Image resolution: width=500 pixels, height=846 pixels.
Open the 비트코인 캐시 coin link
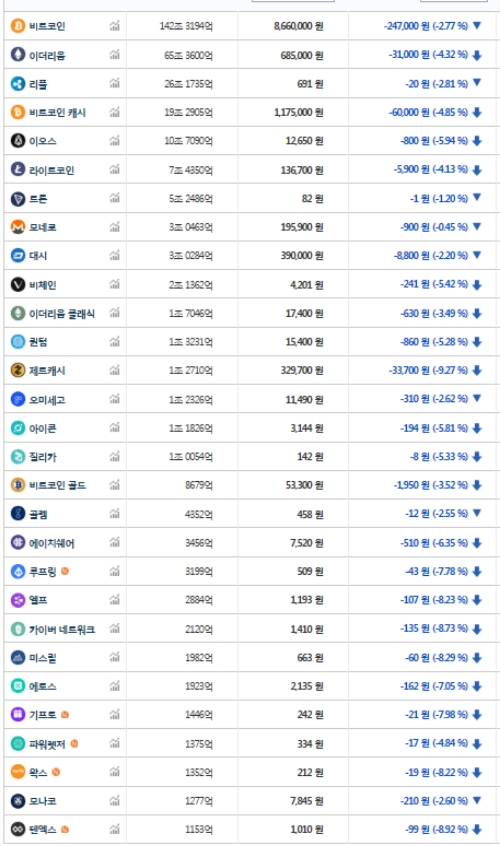[57, 112]
